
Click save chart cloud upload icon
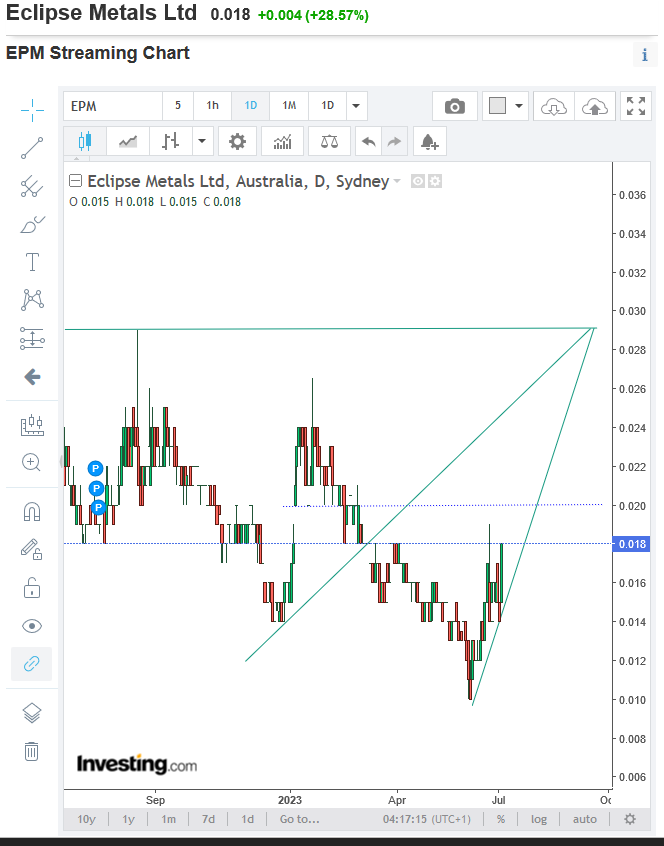(x=594, y=106)
